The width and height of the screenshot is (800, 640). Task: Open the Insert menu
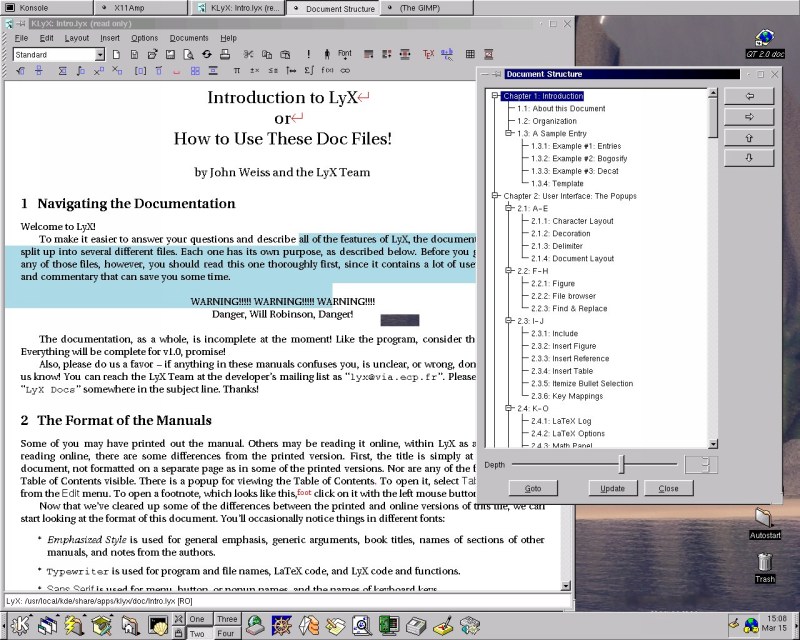pos(110,38)
